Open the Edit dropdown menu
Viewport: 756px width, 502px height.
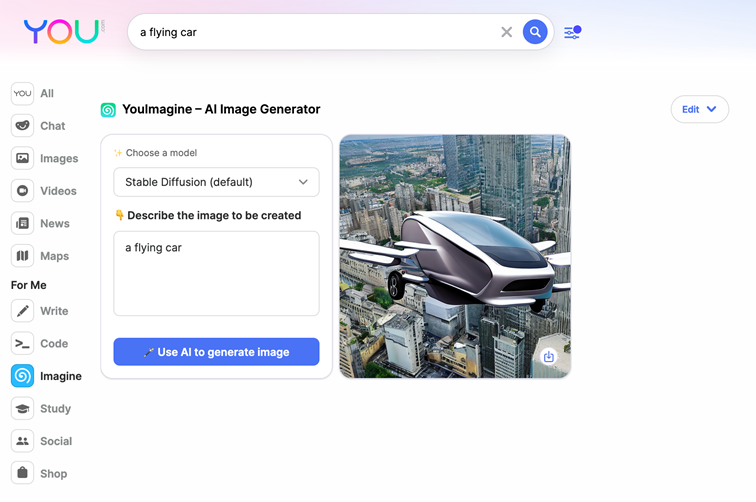pos(699,109)
